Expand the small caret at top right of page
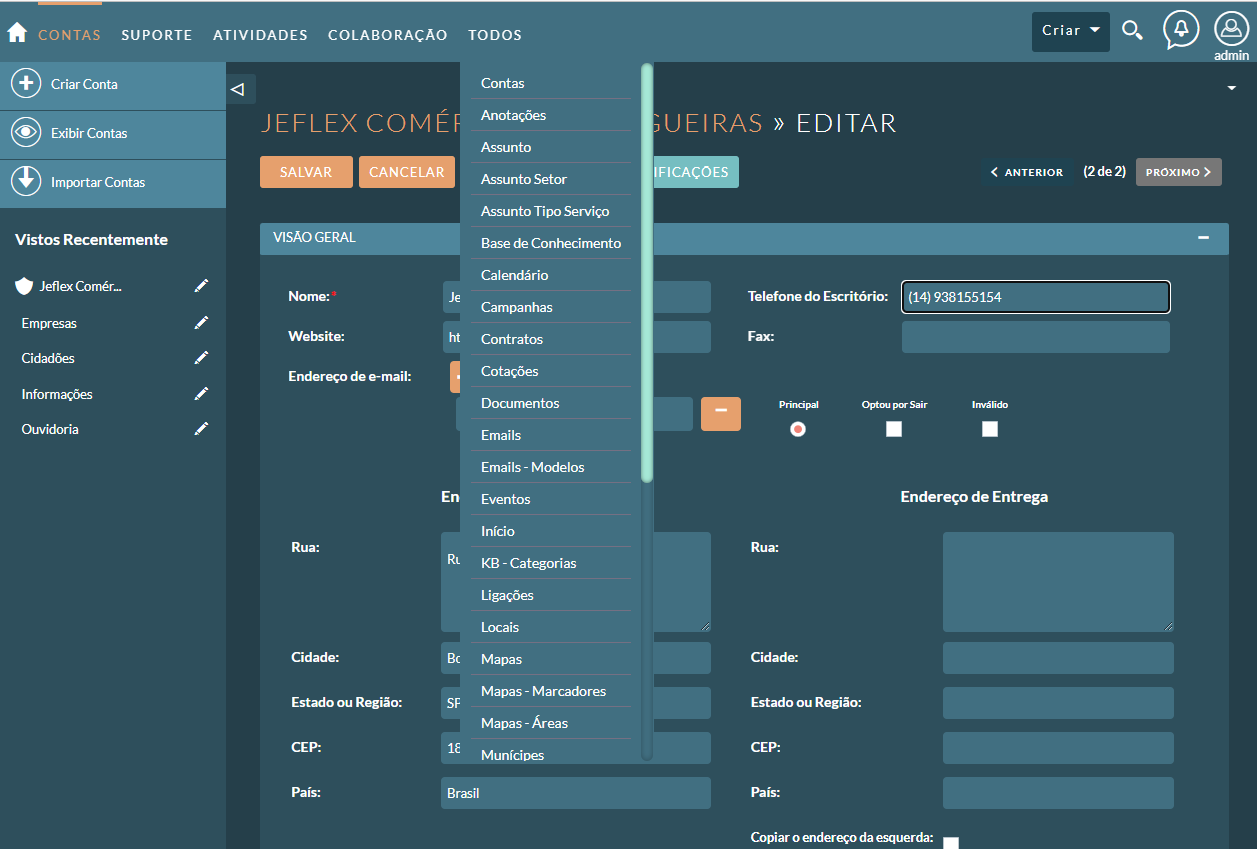 click(x=1231, y=89)
